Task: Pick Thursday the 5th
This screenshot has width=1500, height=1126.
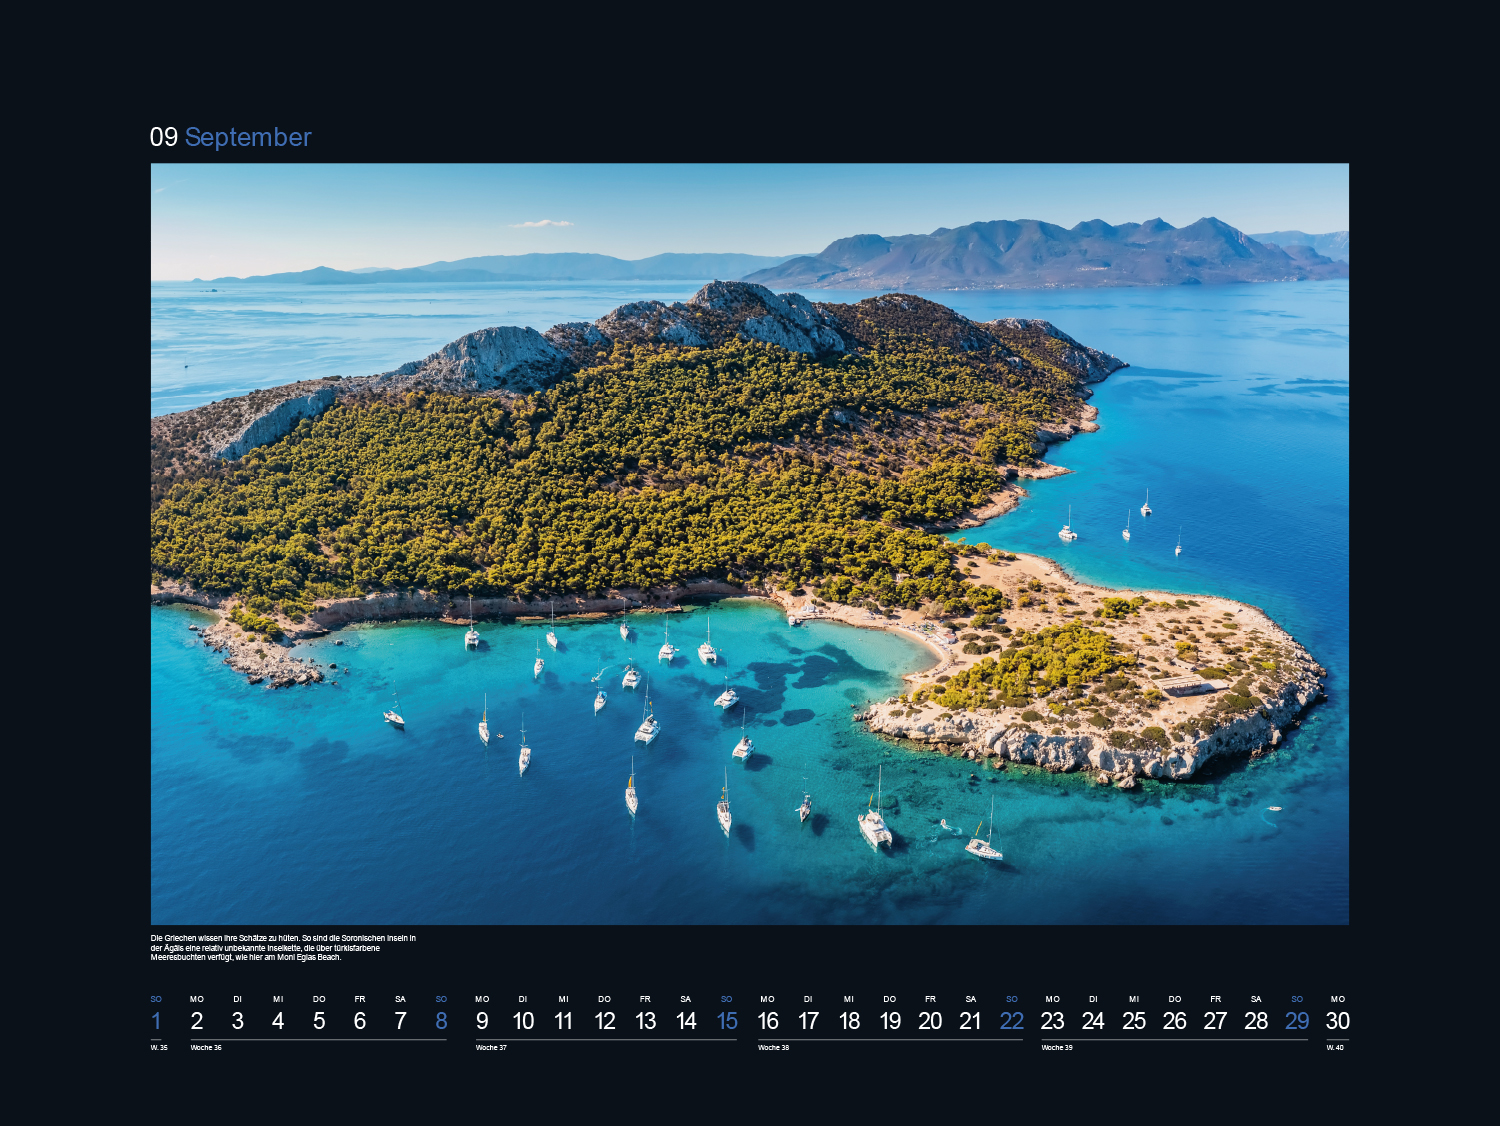Action: click(x=319, y=1021)
